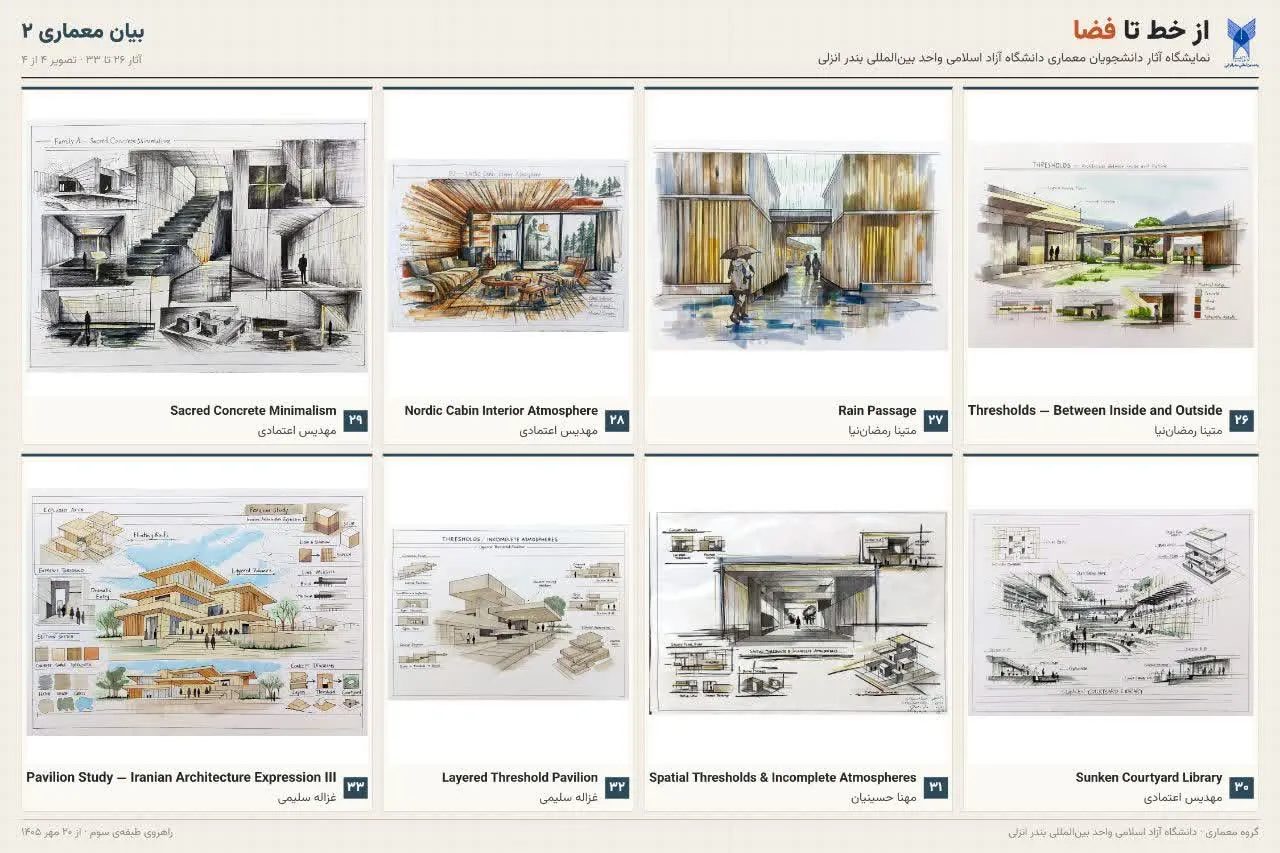Click number badge ۲۶ beside the Thresholds title

1241,421
